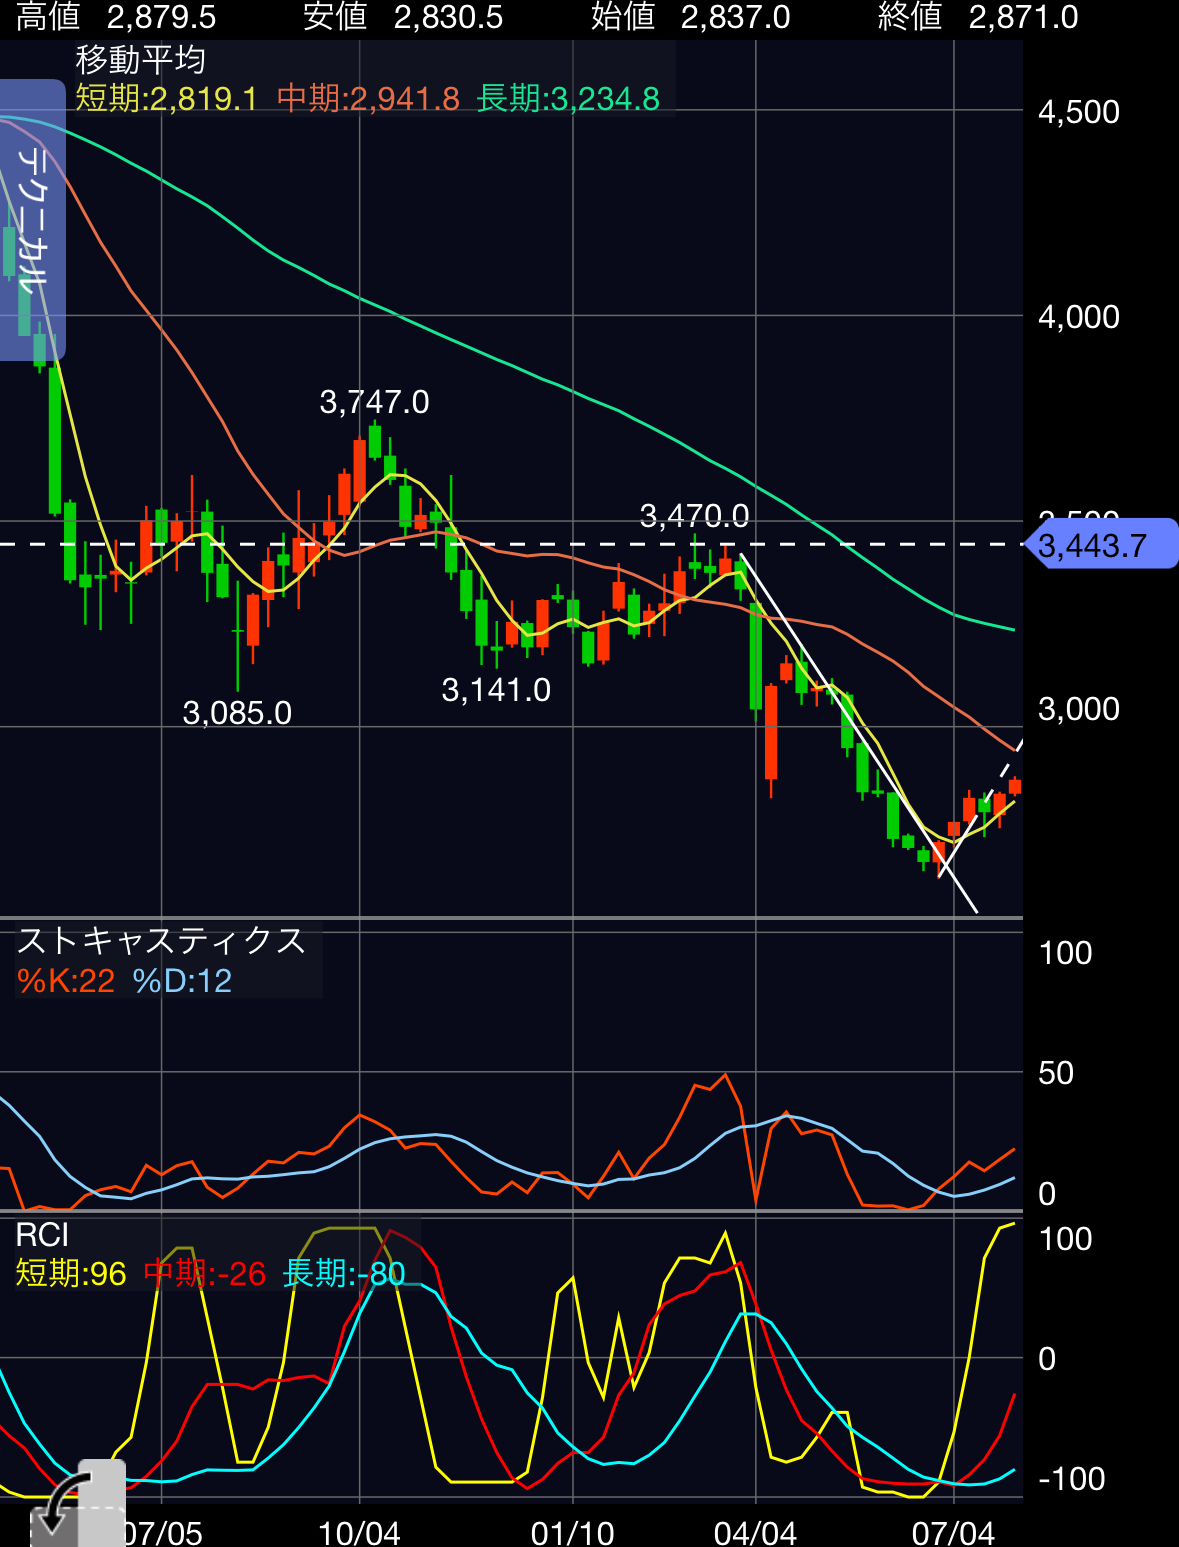Image resolution: width=1179 pixels, height=1547 pixels.
Task: Select the 3,747.0 high price annotation
Action: click(x=374, y=402)
